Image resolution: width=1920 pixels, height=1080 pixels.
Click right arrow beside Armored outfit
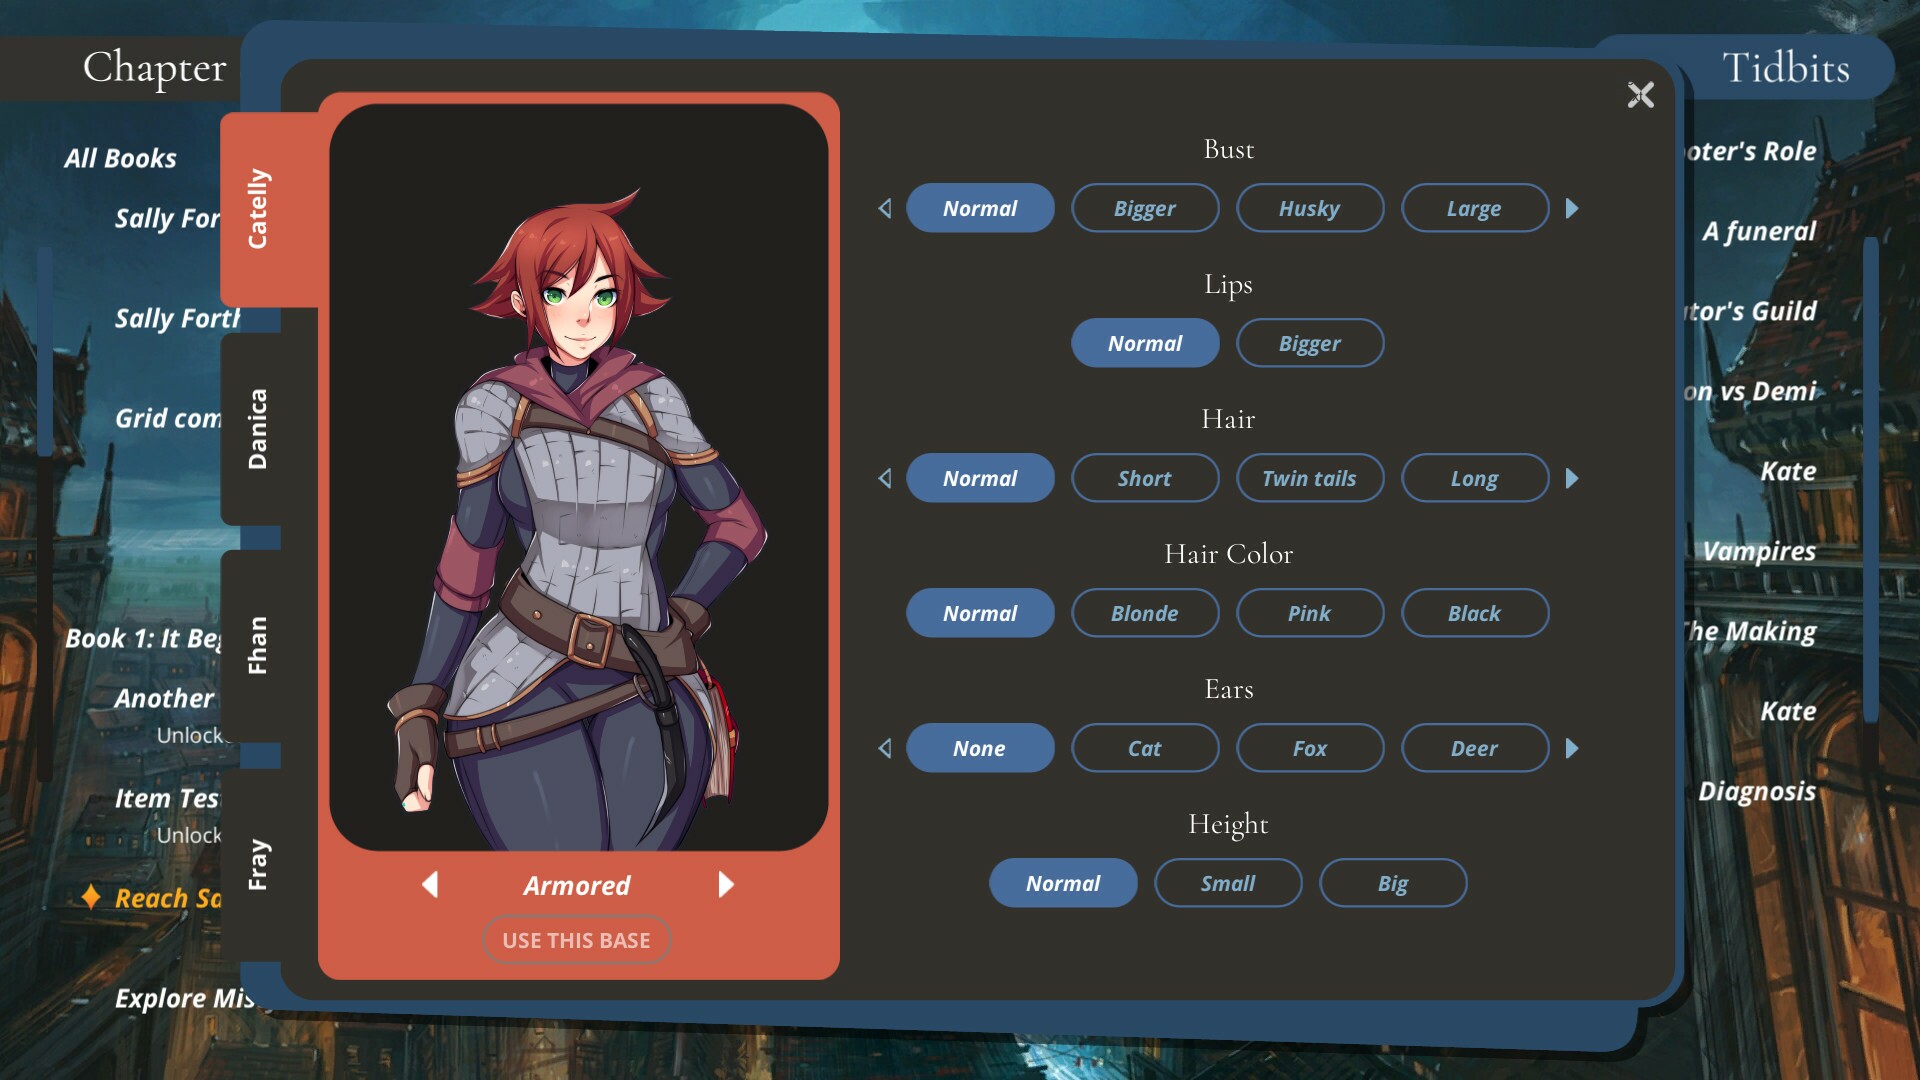pos(726,885)
